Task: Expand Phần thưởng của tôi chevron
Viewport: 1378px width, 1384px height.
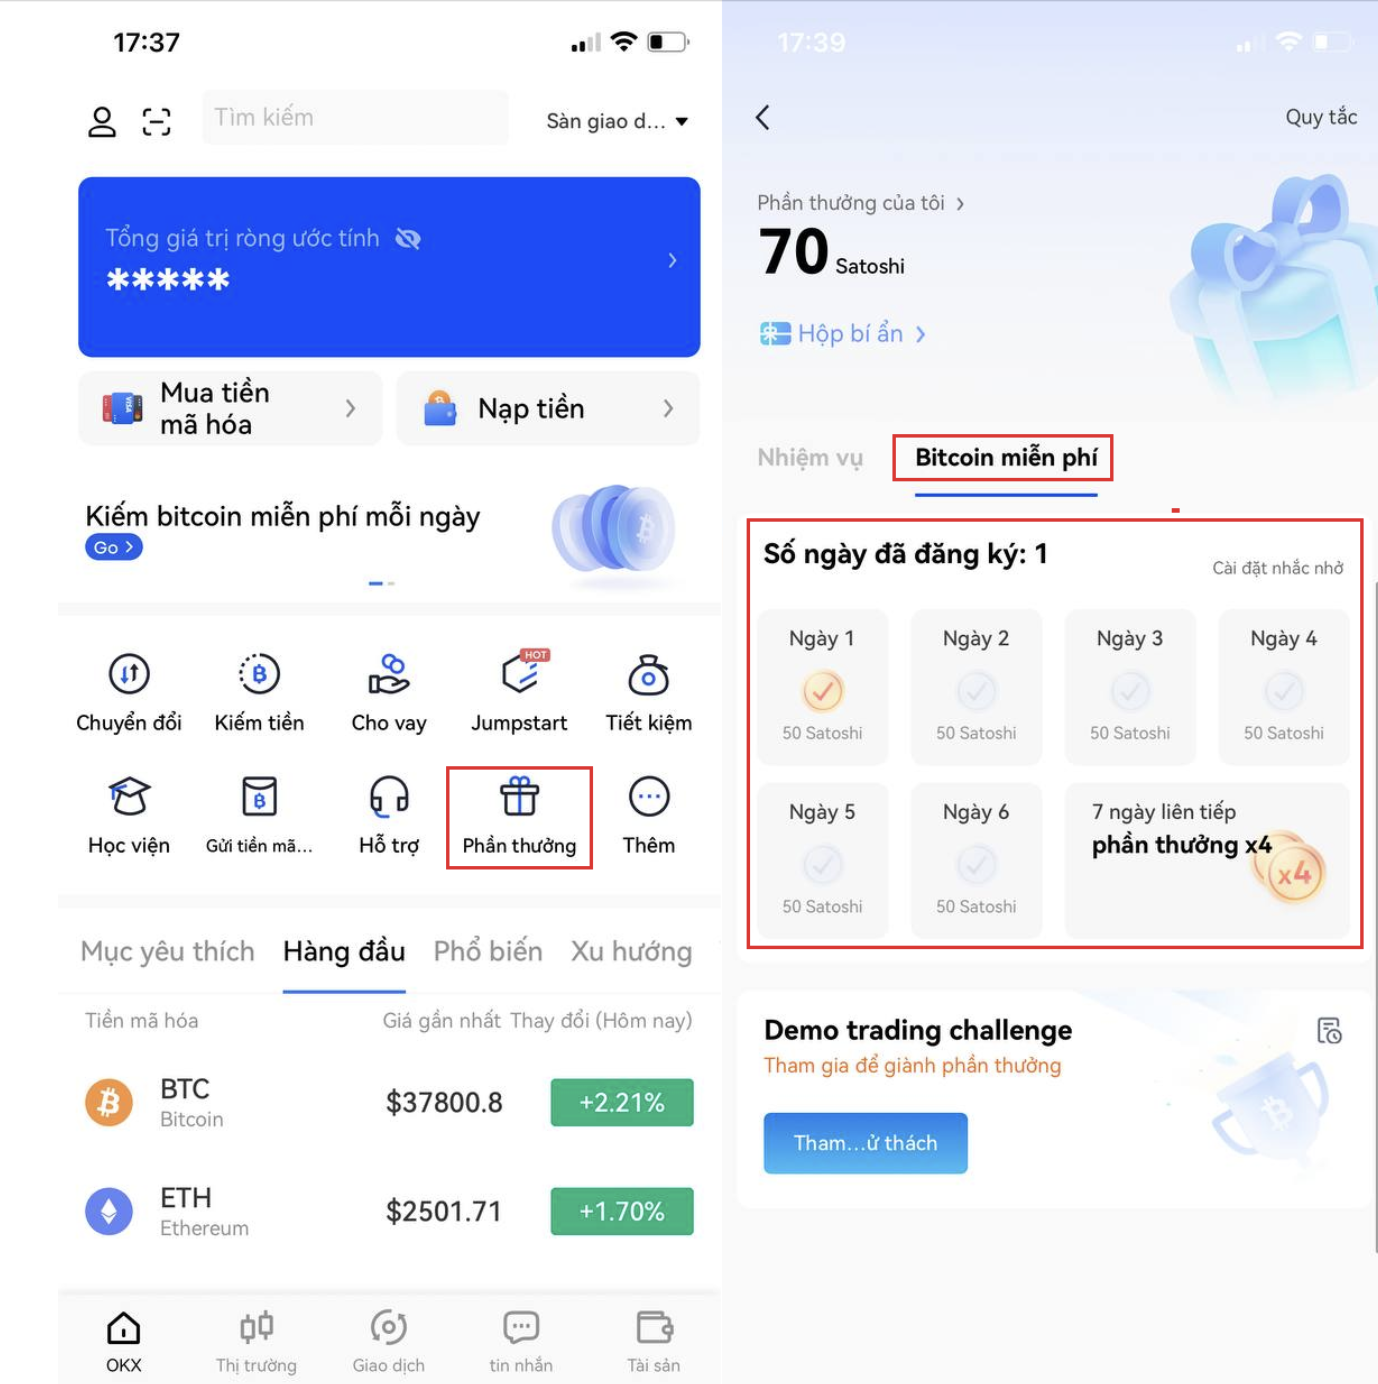Action: (960, 203)
